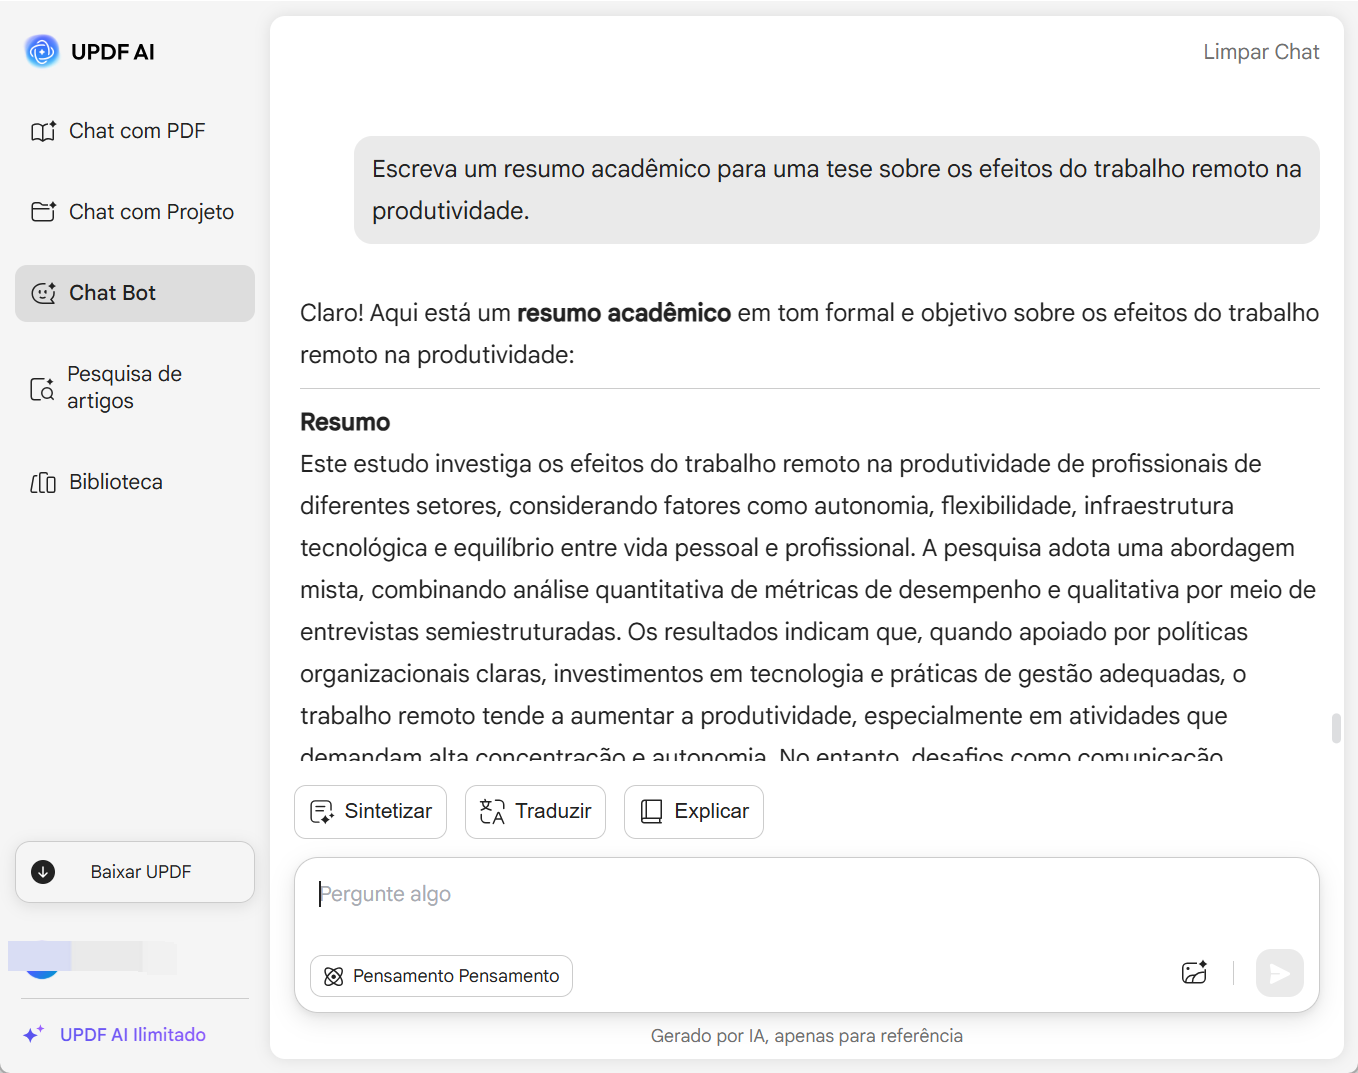Toggle the Pensamento Pensamento mode
This screenshot has width=1358, height=1073.
coord(441,976)
